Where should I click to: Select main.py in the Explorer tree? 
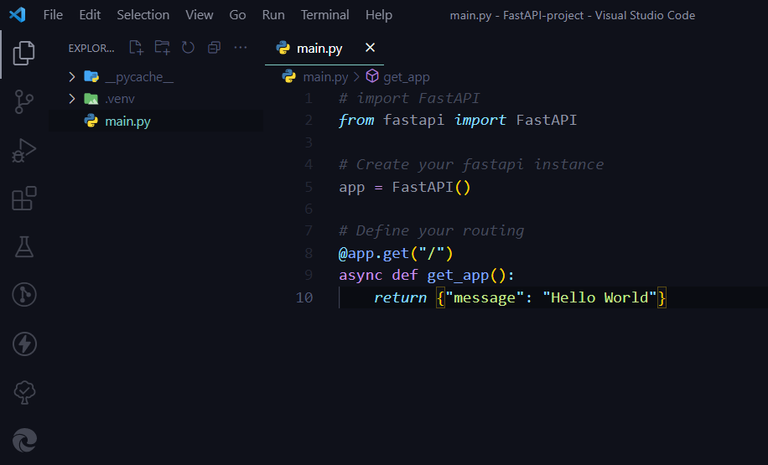pyautogui.click(x=157, y=121)
